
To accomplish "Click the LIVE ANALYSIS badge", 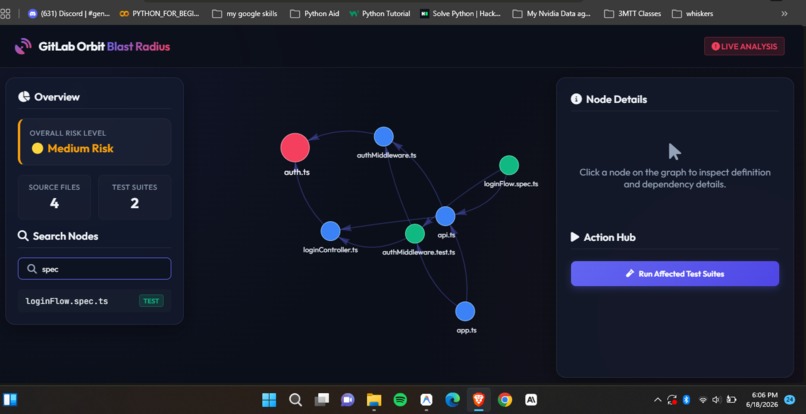I will [x=744, y=46].
